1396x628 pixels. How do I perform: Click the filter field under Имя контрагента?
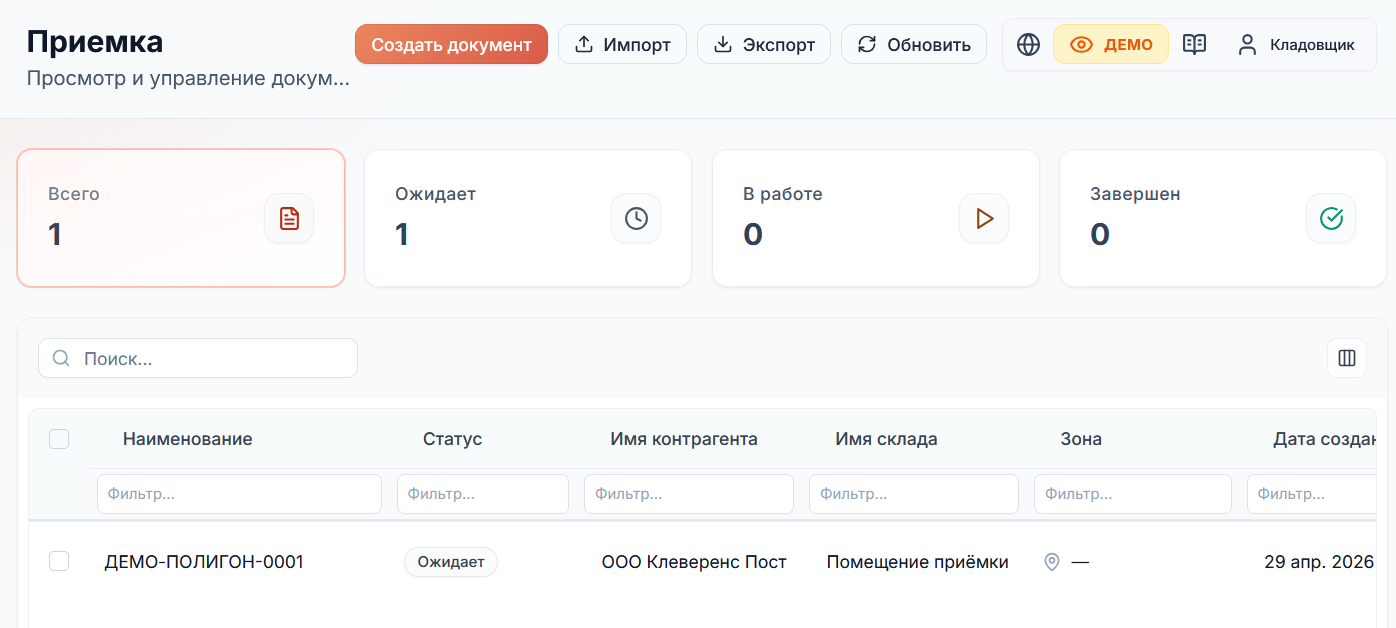pos(689,494)
